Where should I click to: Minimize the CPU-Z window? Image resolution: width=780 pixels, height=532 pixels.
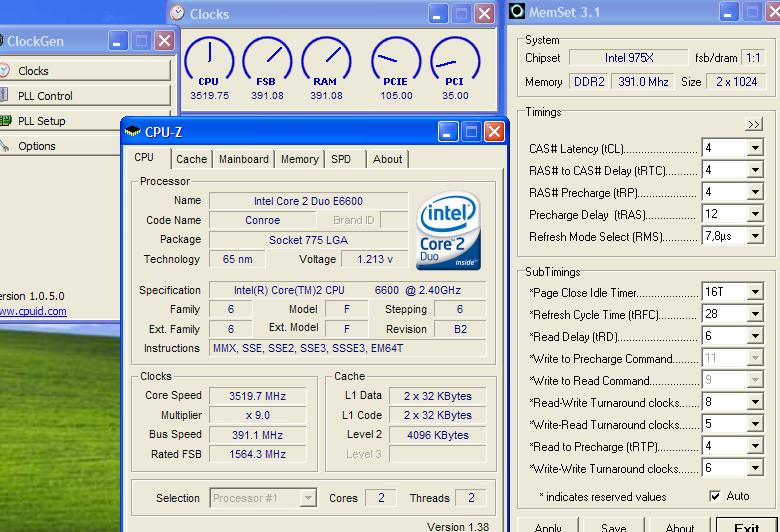tap(448, 132)
